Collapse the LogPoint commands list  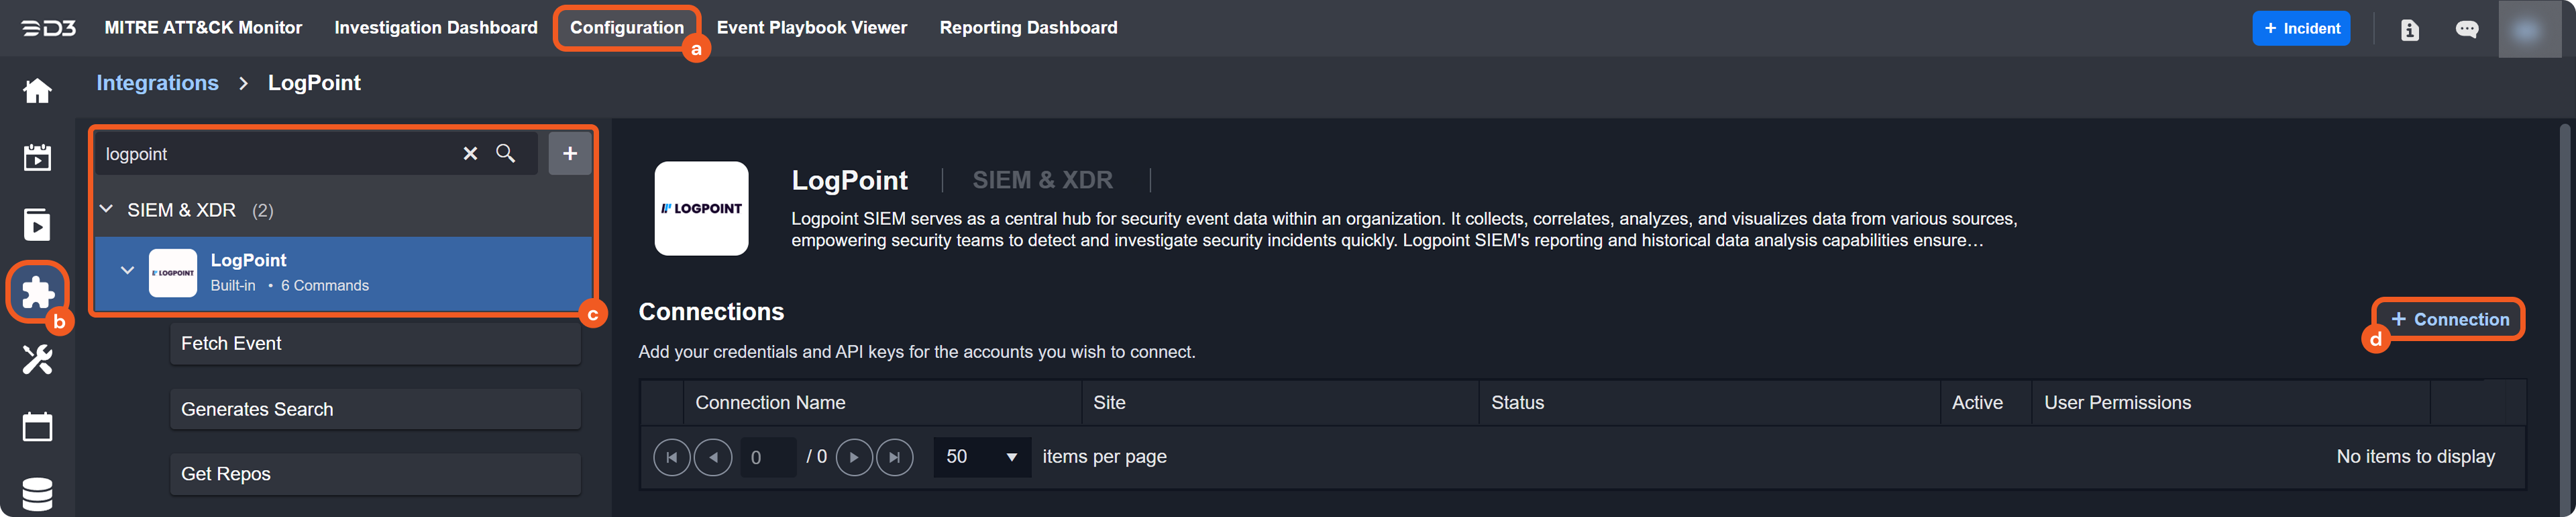pyautogui.click(x=127, y=270)
